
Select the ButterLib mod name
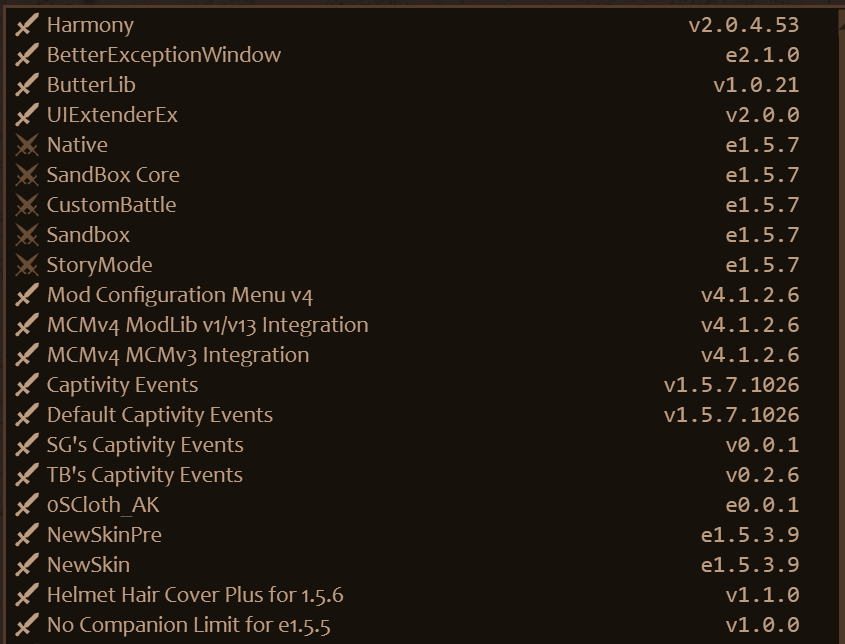pyautogui.click(x=91, y=85)
